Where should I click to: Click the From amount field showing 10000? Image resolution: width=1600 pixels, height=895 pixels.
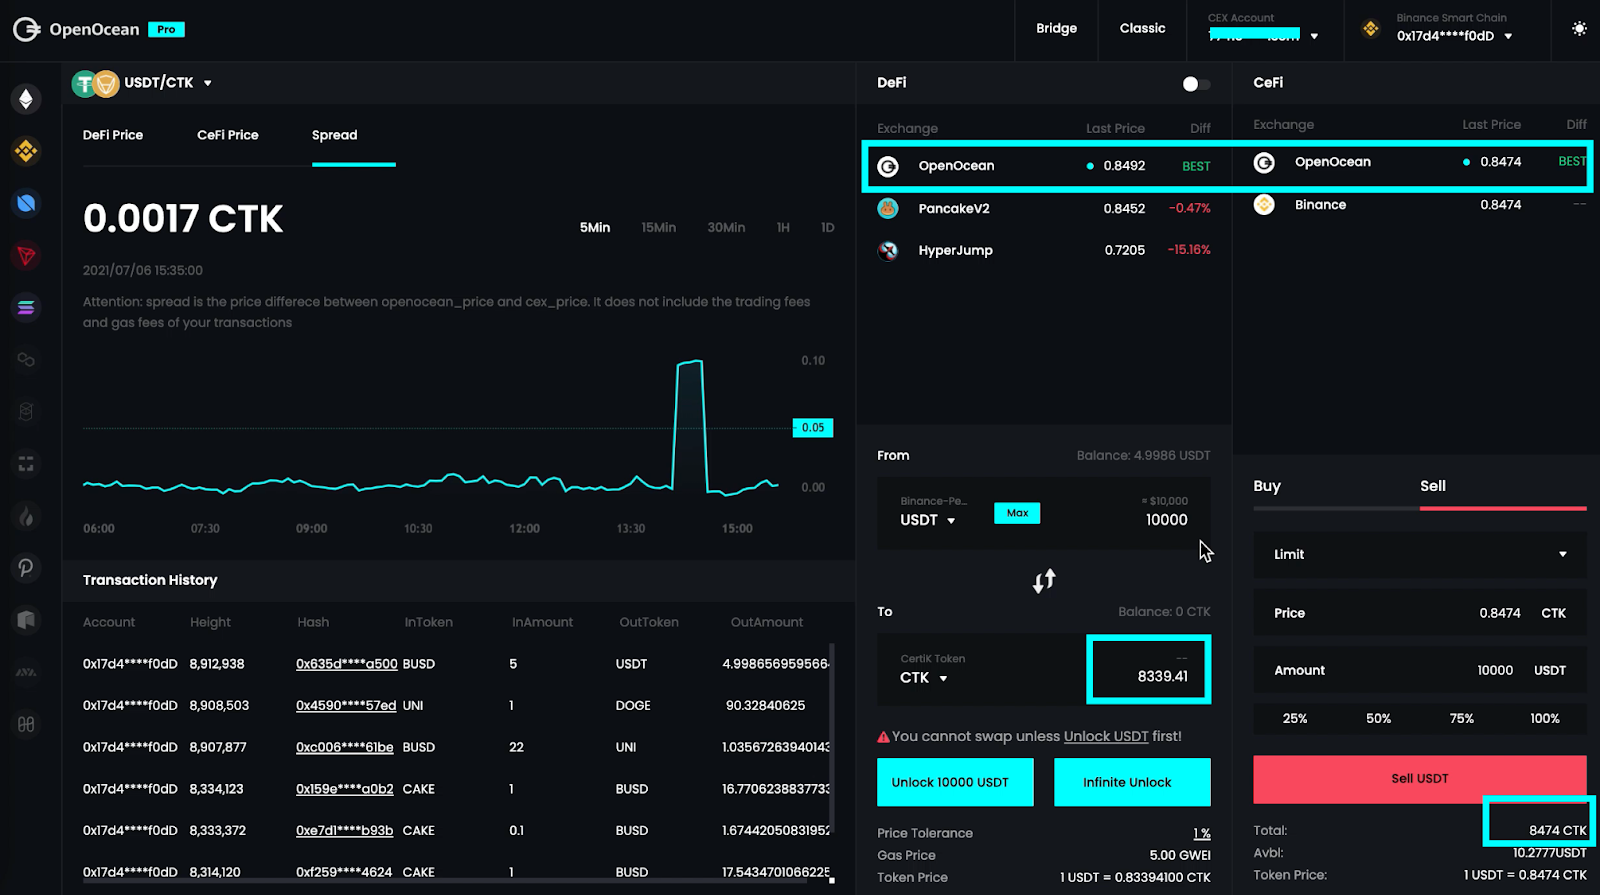pyautogui.click(x=1166, y=520)
